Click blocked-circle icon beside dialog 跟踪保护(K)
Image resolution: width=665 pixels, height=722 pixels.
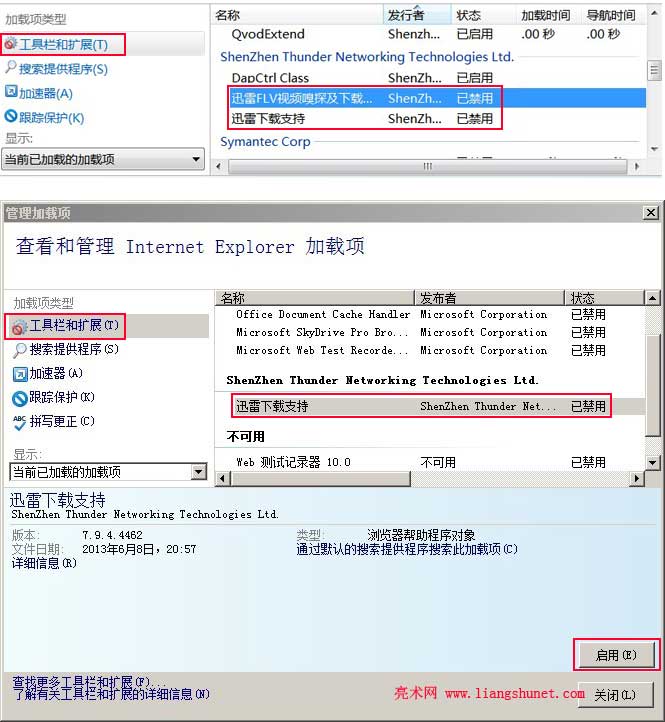(20, 398)
